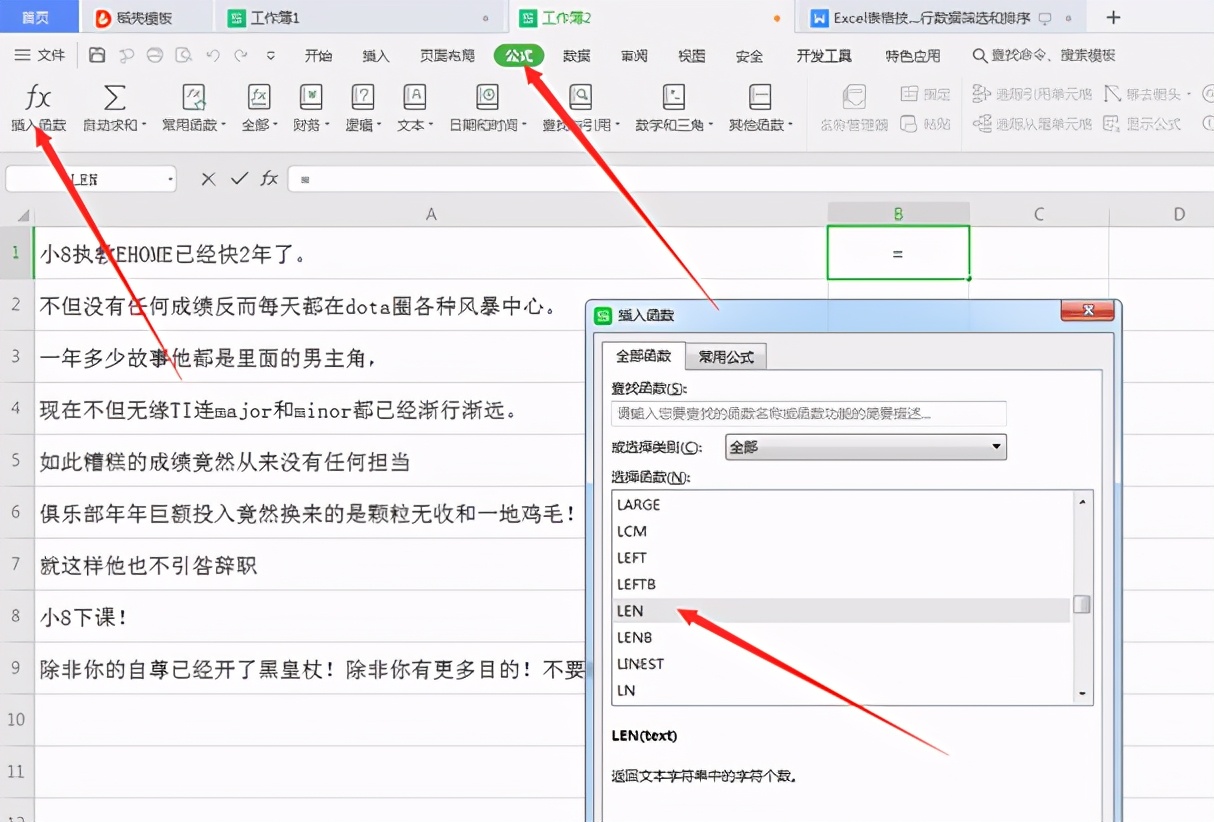Click the function list scrollbar up arrow
The image size is (1214, 822).
(x=1082, y=501)
